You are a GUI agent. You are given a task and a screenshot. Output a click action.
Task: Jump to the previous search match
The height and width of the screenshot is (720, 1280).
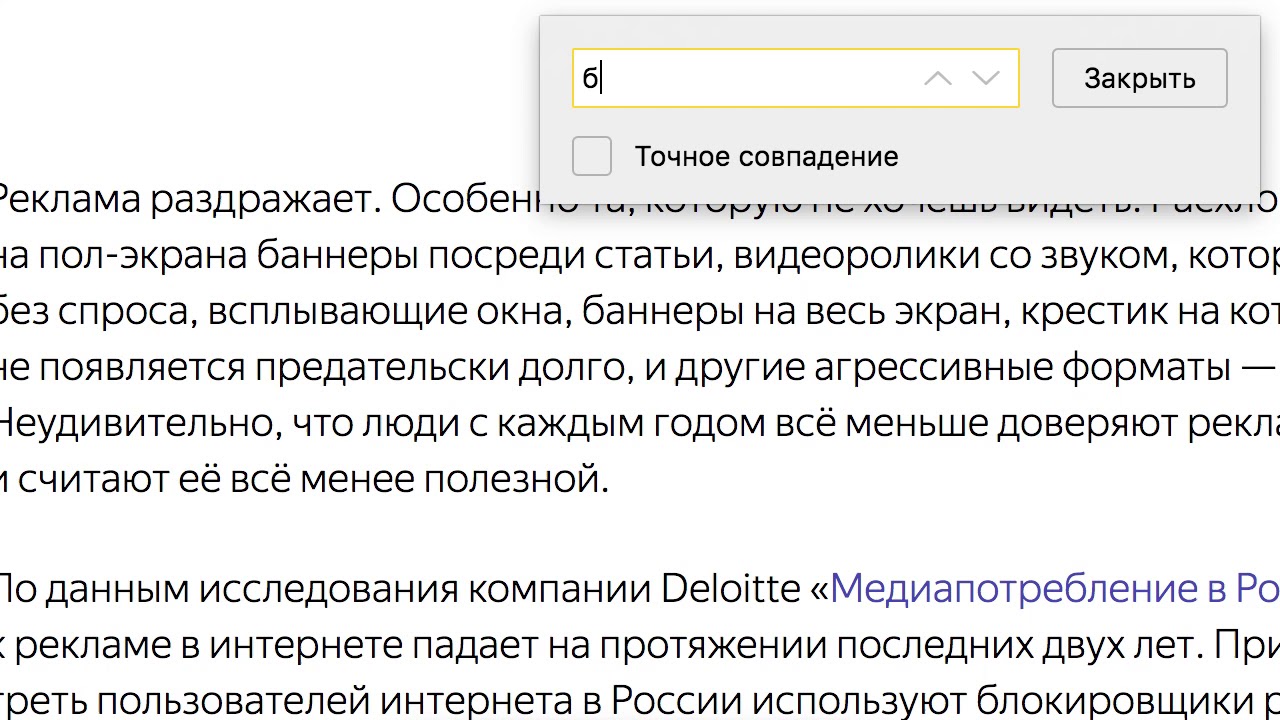(x=937, y=79)
